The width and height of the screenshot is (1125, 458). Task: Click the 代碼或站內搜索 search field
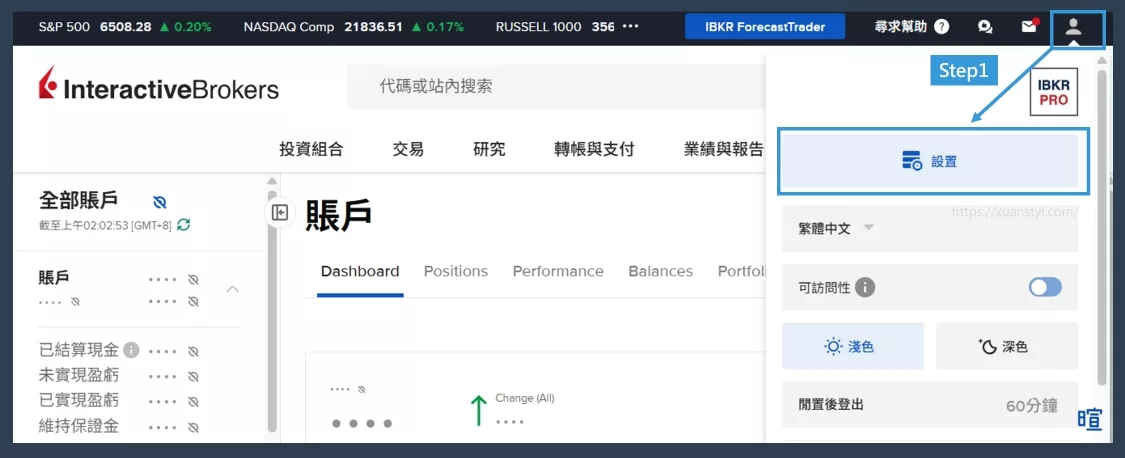tap(556, 87)
